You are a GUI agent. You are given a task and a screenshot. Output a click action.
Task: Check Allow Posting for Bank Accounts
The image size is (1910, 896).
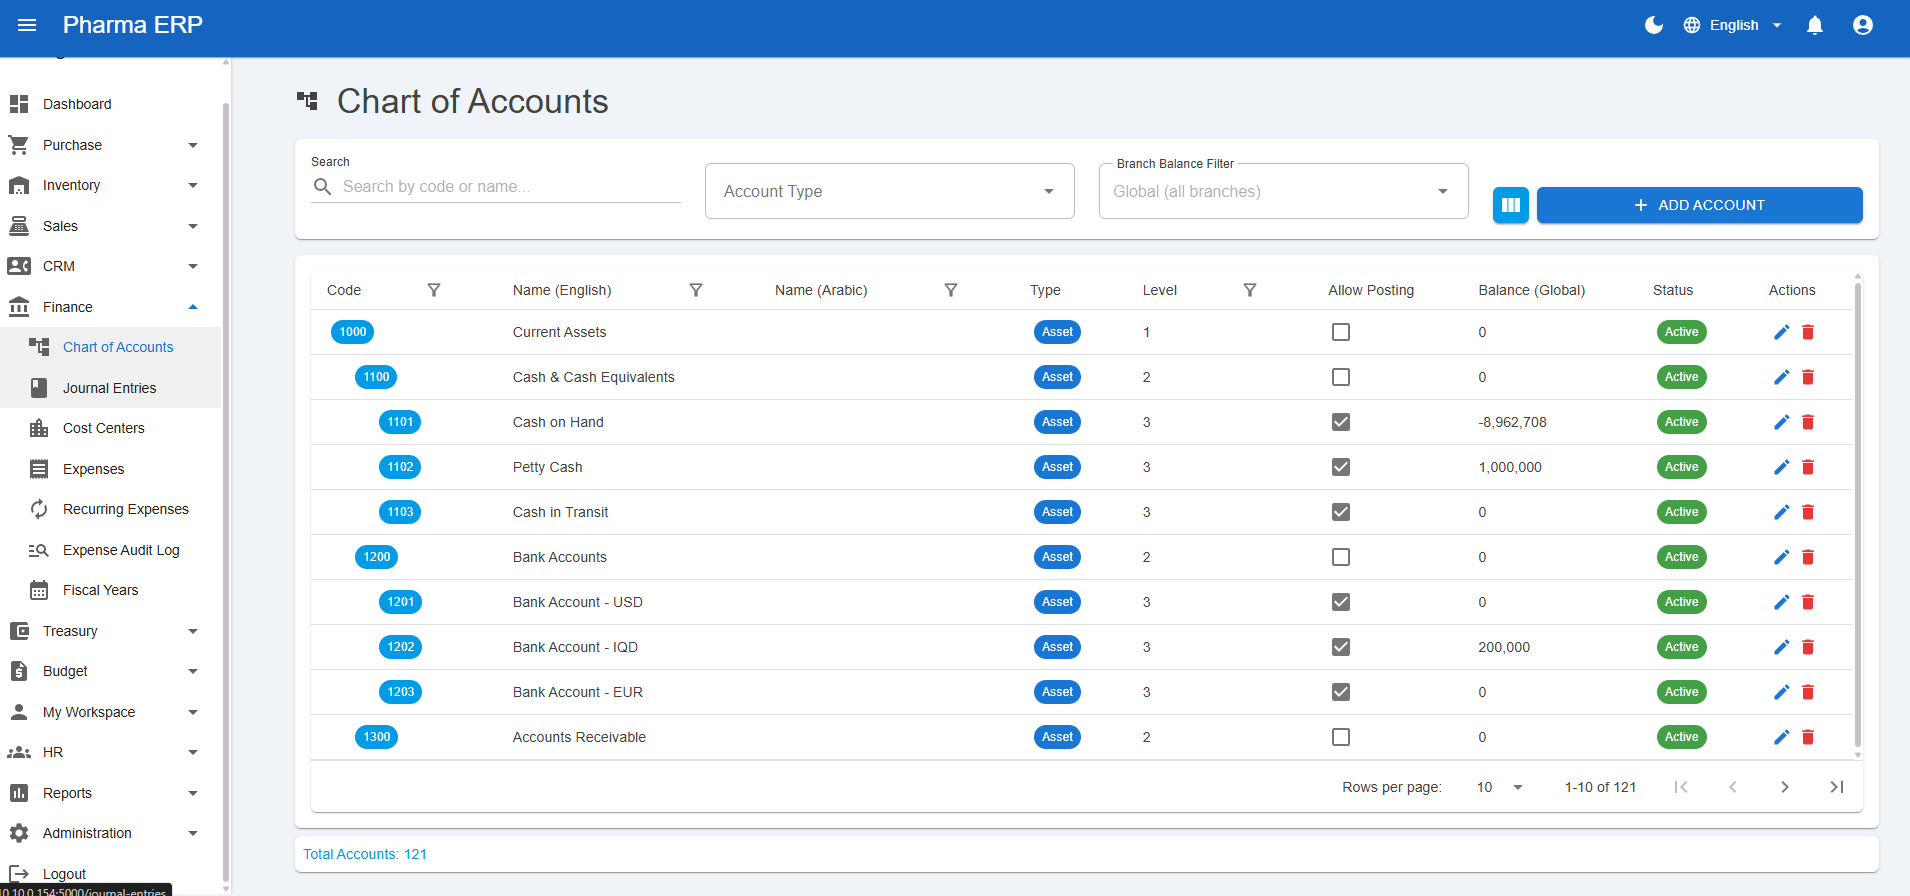(x=1341, y=557)
